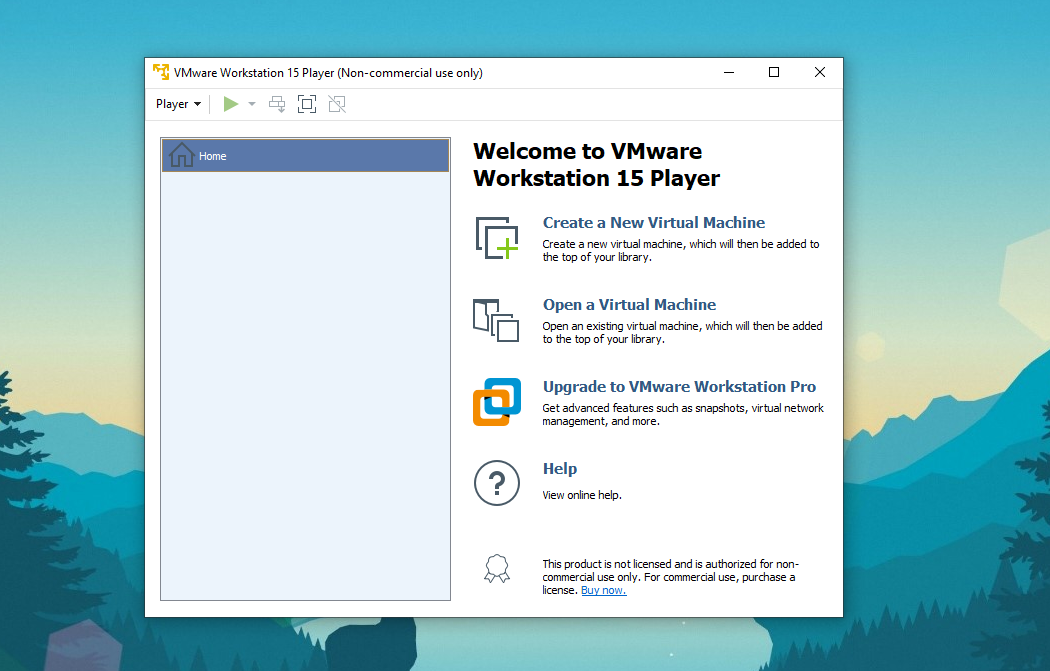Click Send Ctrl+Alt+Del toolbar icon

(x=277, y=104)
